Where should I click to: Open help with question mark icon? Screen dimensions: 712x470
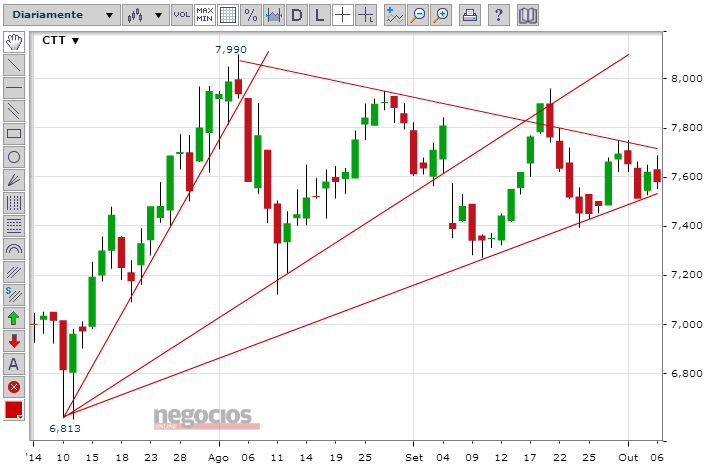click(499, 15)
